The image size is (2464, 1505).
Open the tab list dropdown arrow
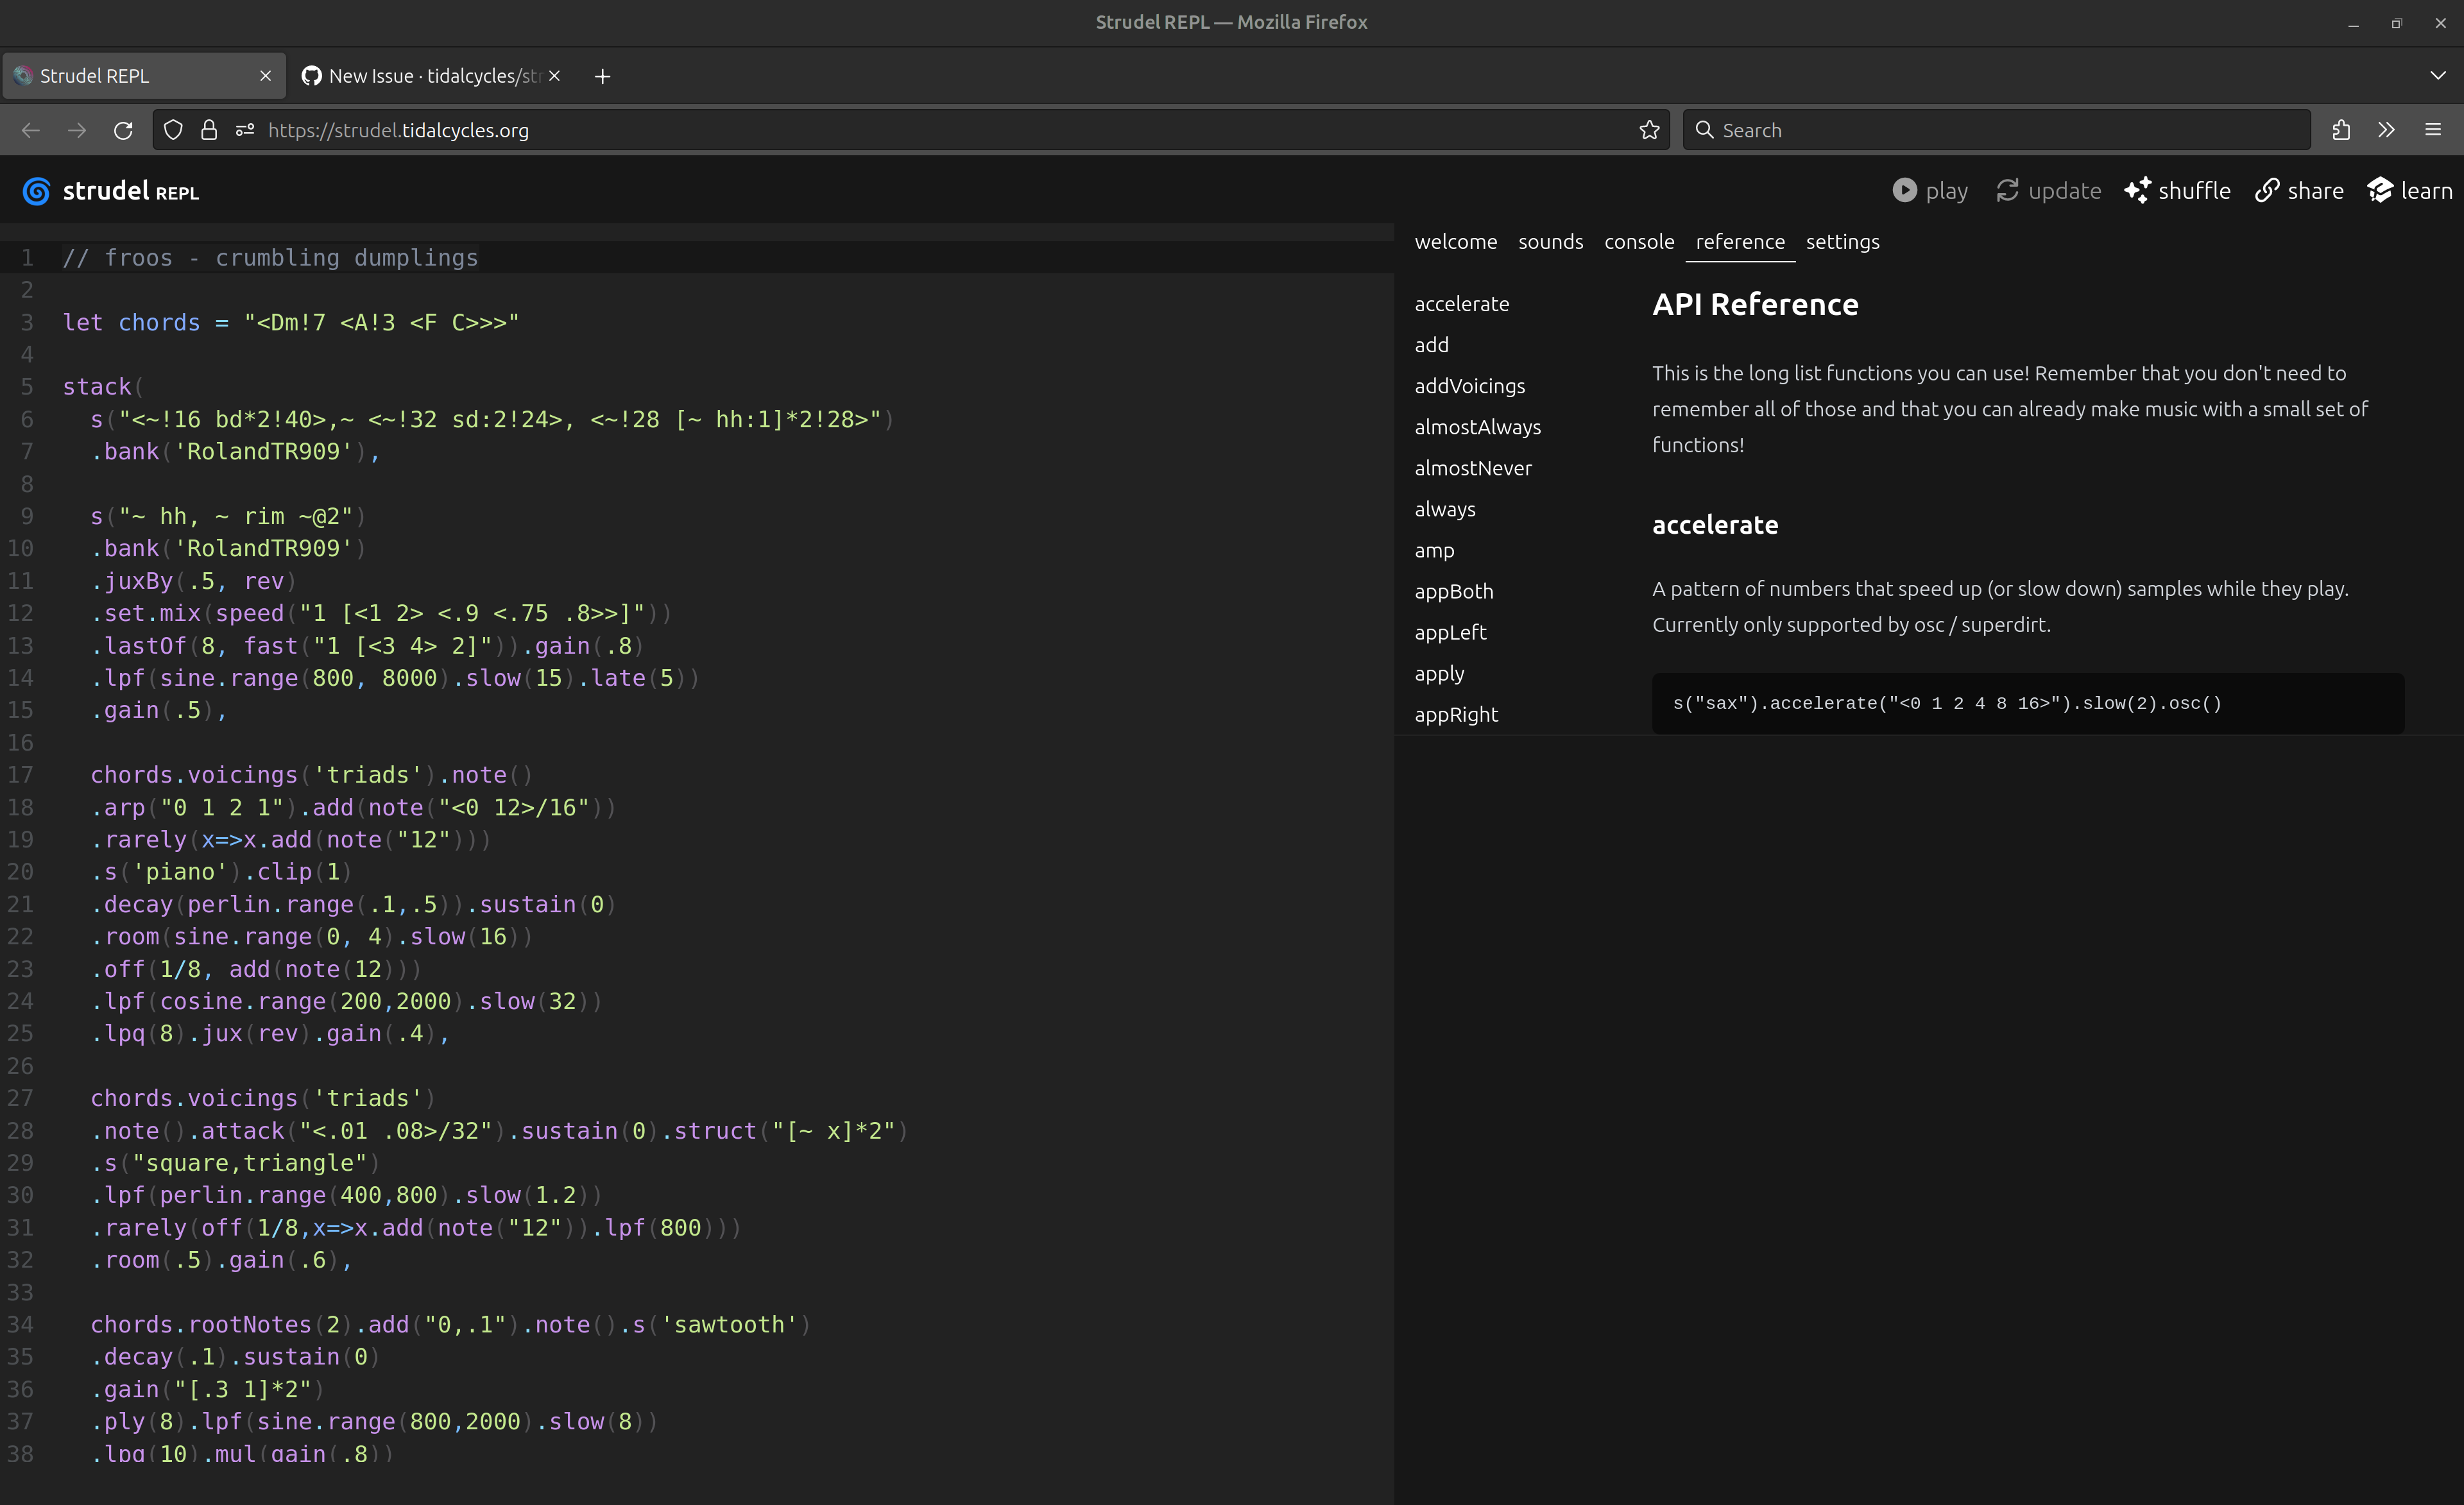pos(2437,75)
